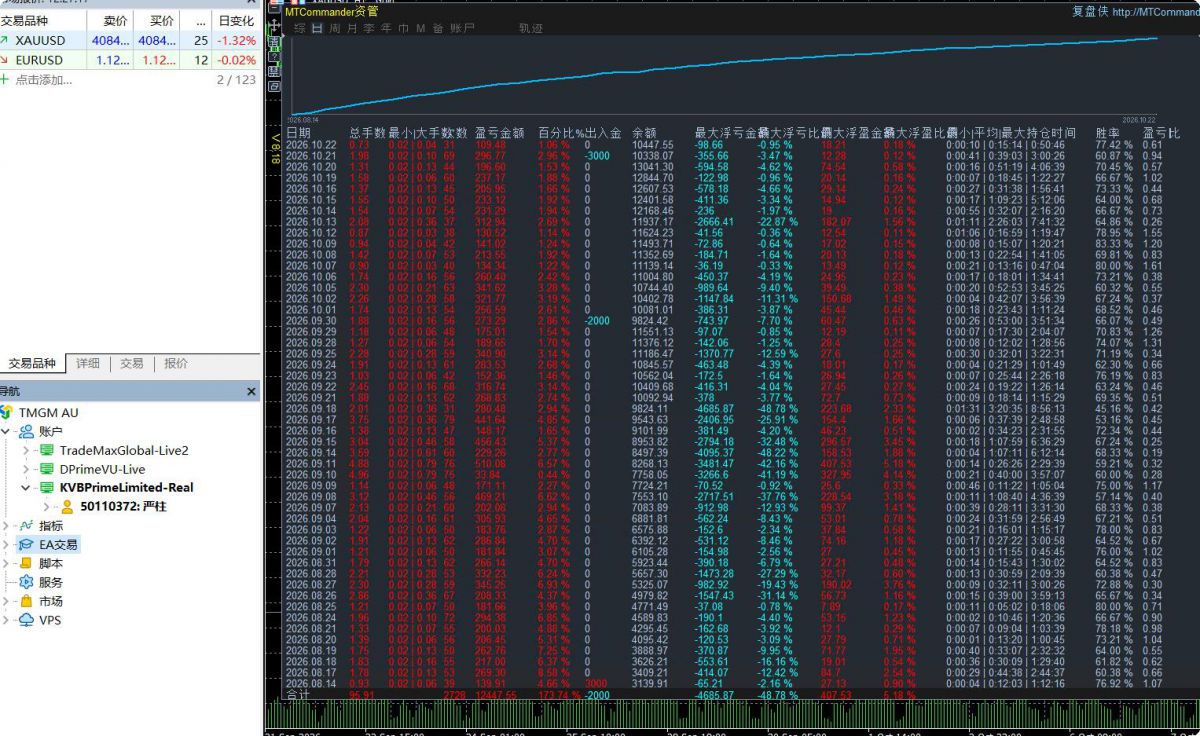Click the DPrimeVU-Live server icon
The width and height of the screenshot is (1200, 736).
(x=45, y=469)
